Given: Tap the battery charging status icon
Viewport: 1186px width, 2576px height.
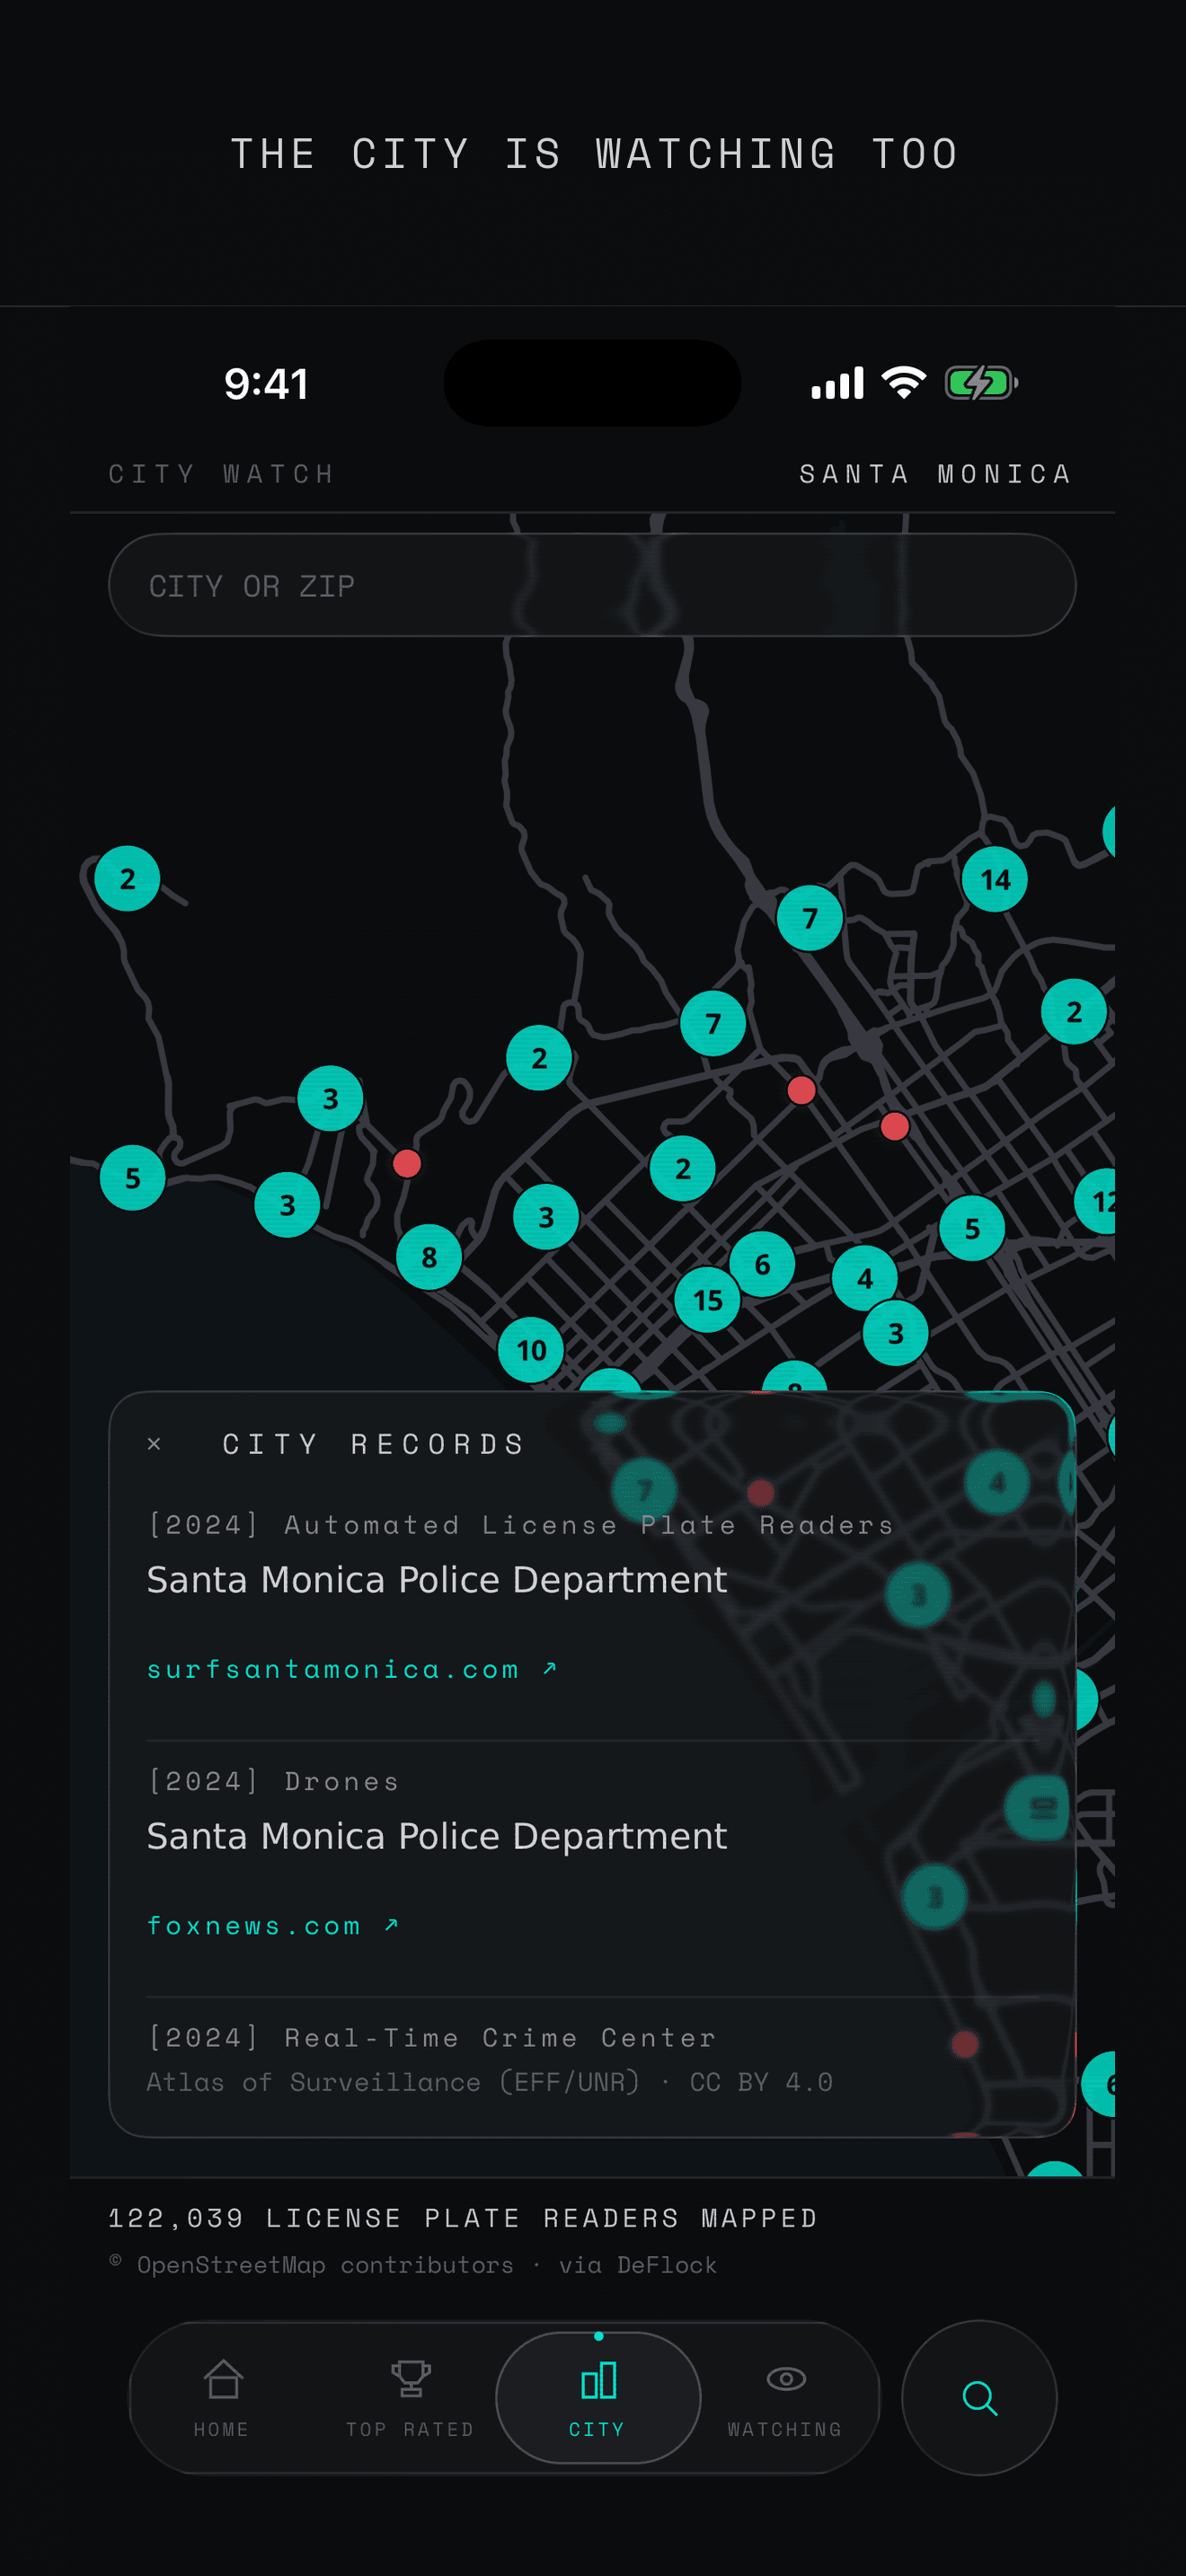Looking at the screenshot, I should click(981, 383).
